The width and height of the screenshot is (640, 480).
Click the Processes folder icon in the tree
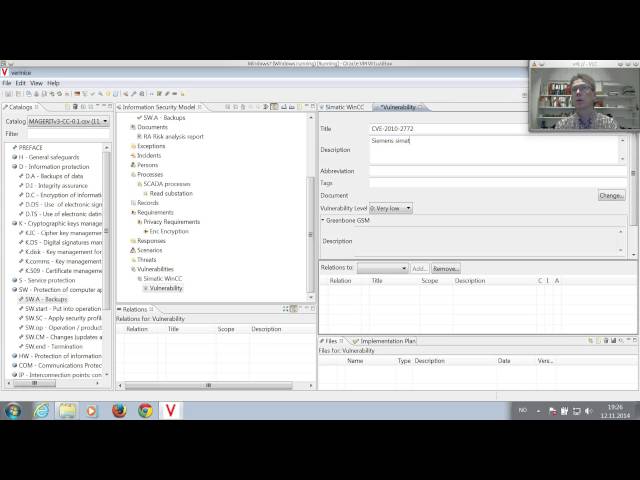[133, 175]
